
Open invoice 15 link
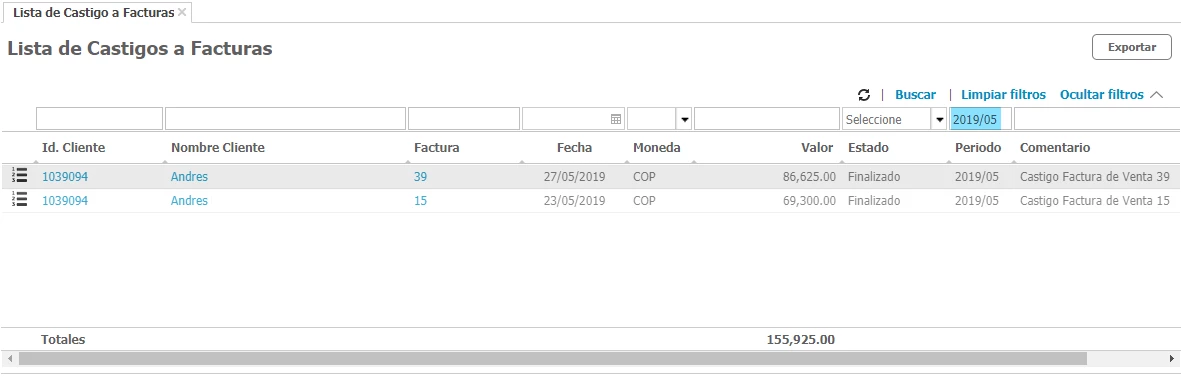pyautogui.click(x=420, y=201)
